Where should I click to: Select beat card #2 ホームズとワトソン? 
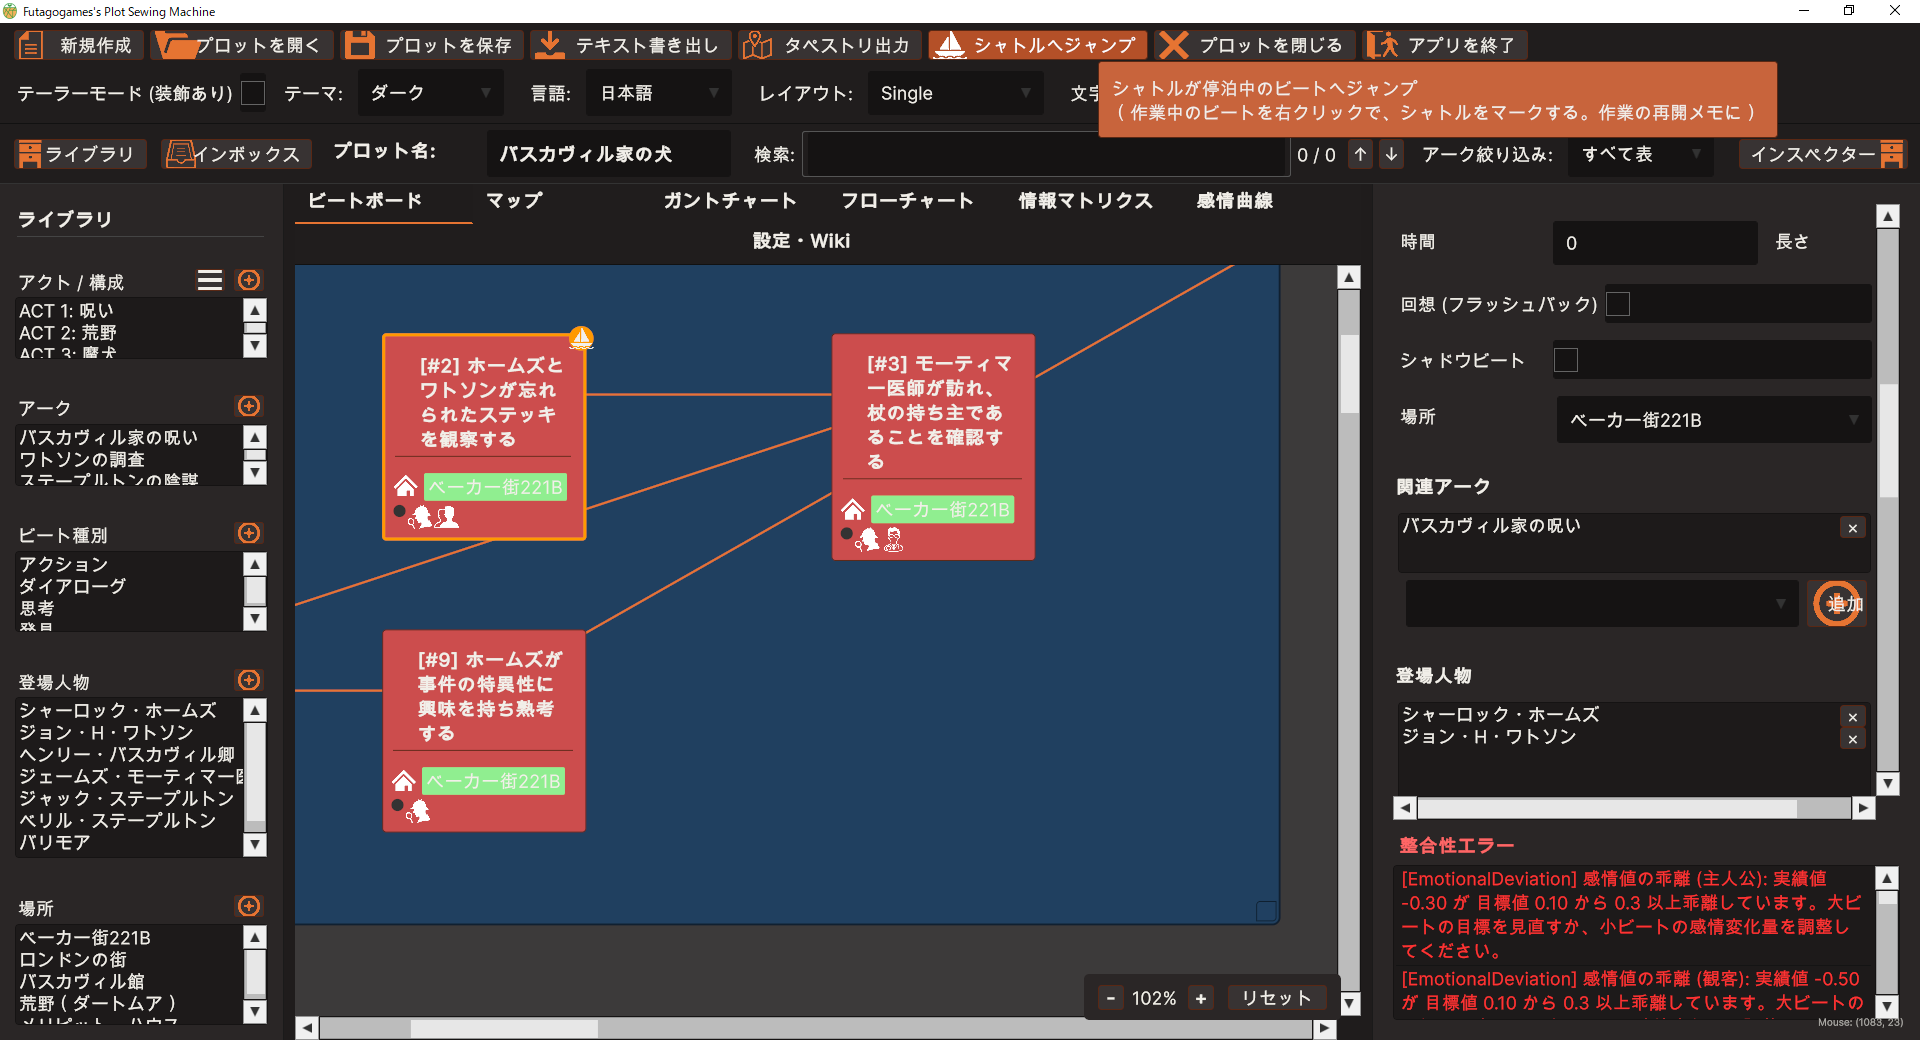pyautogui.click(x=484, y=437)
